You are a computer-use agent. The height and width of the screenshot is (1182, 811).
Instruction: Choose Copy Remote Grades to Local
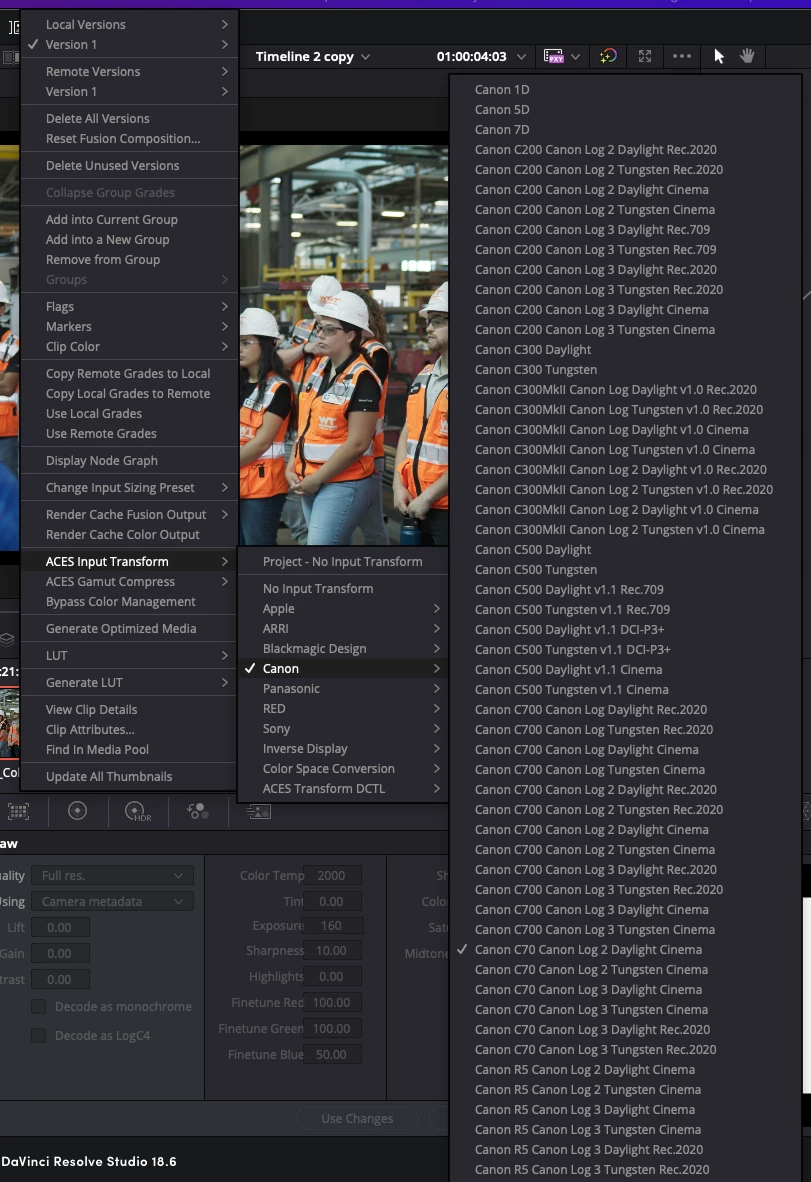[130, 374]
